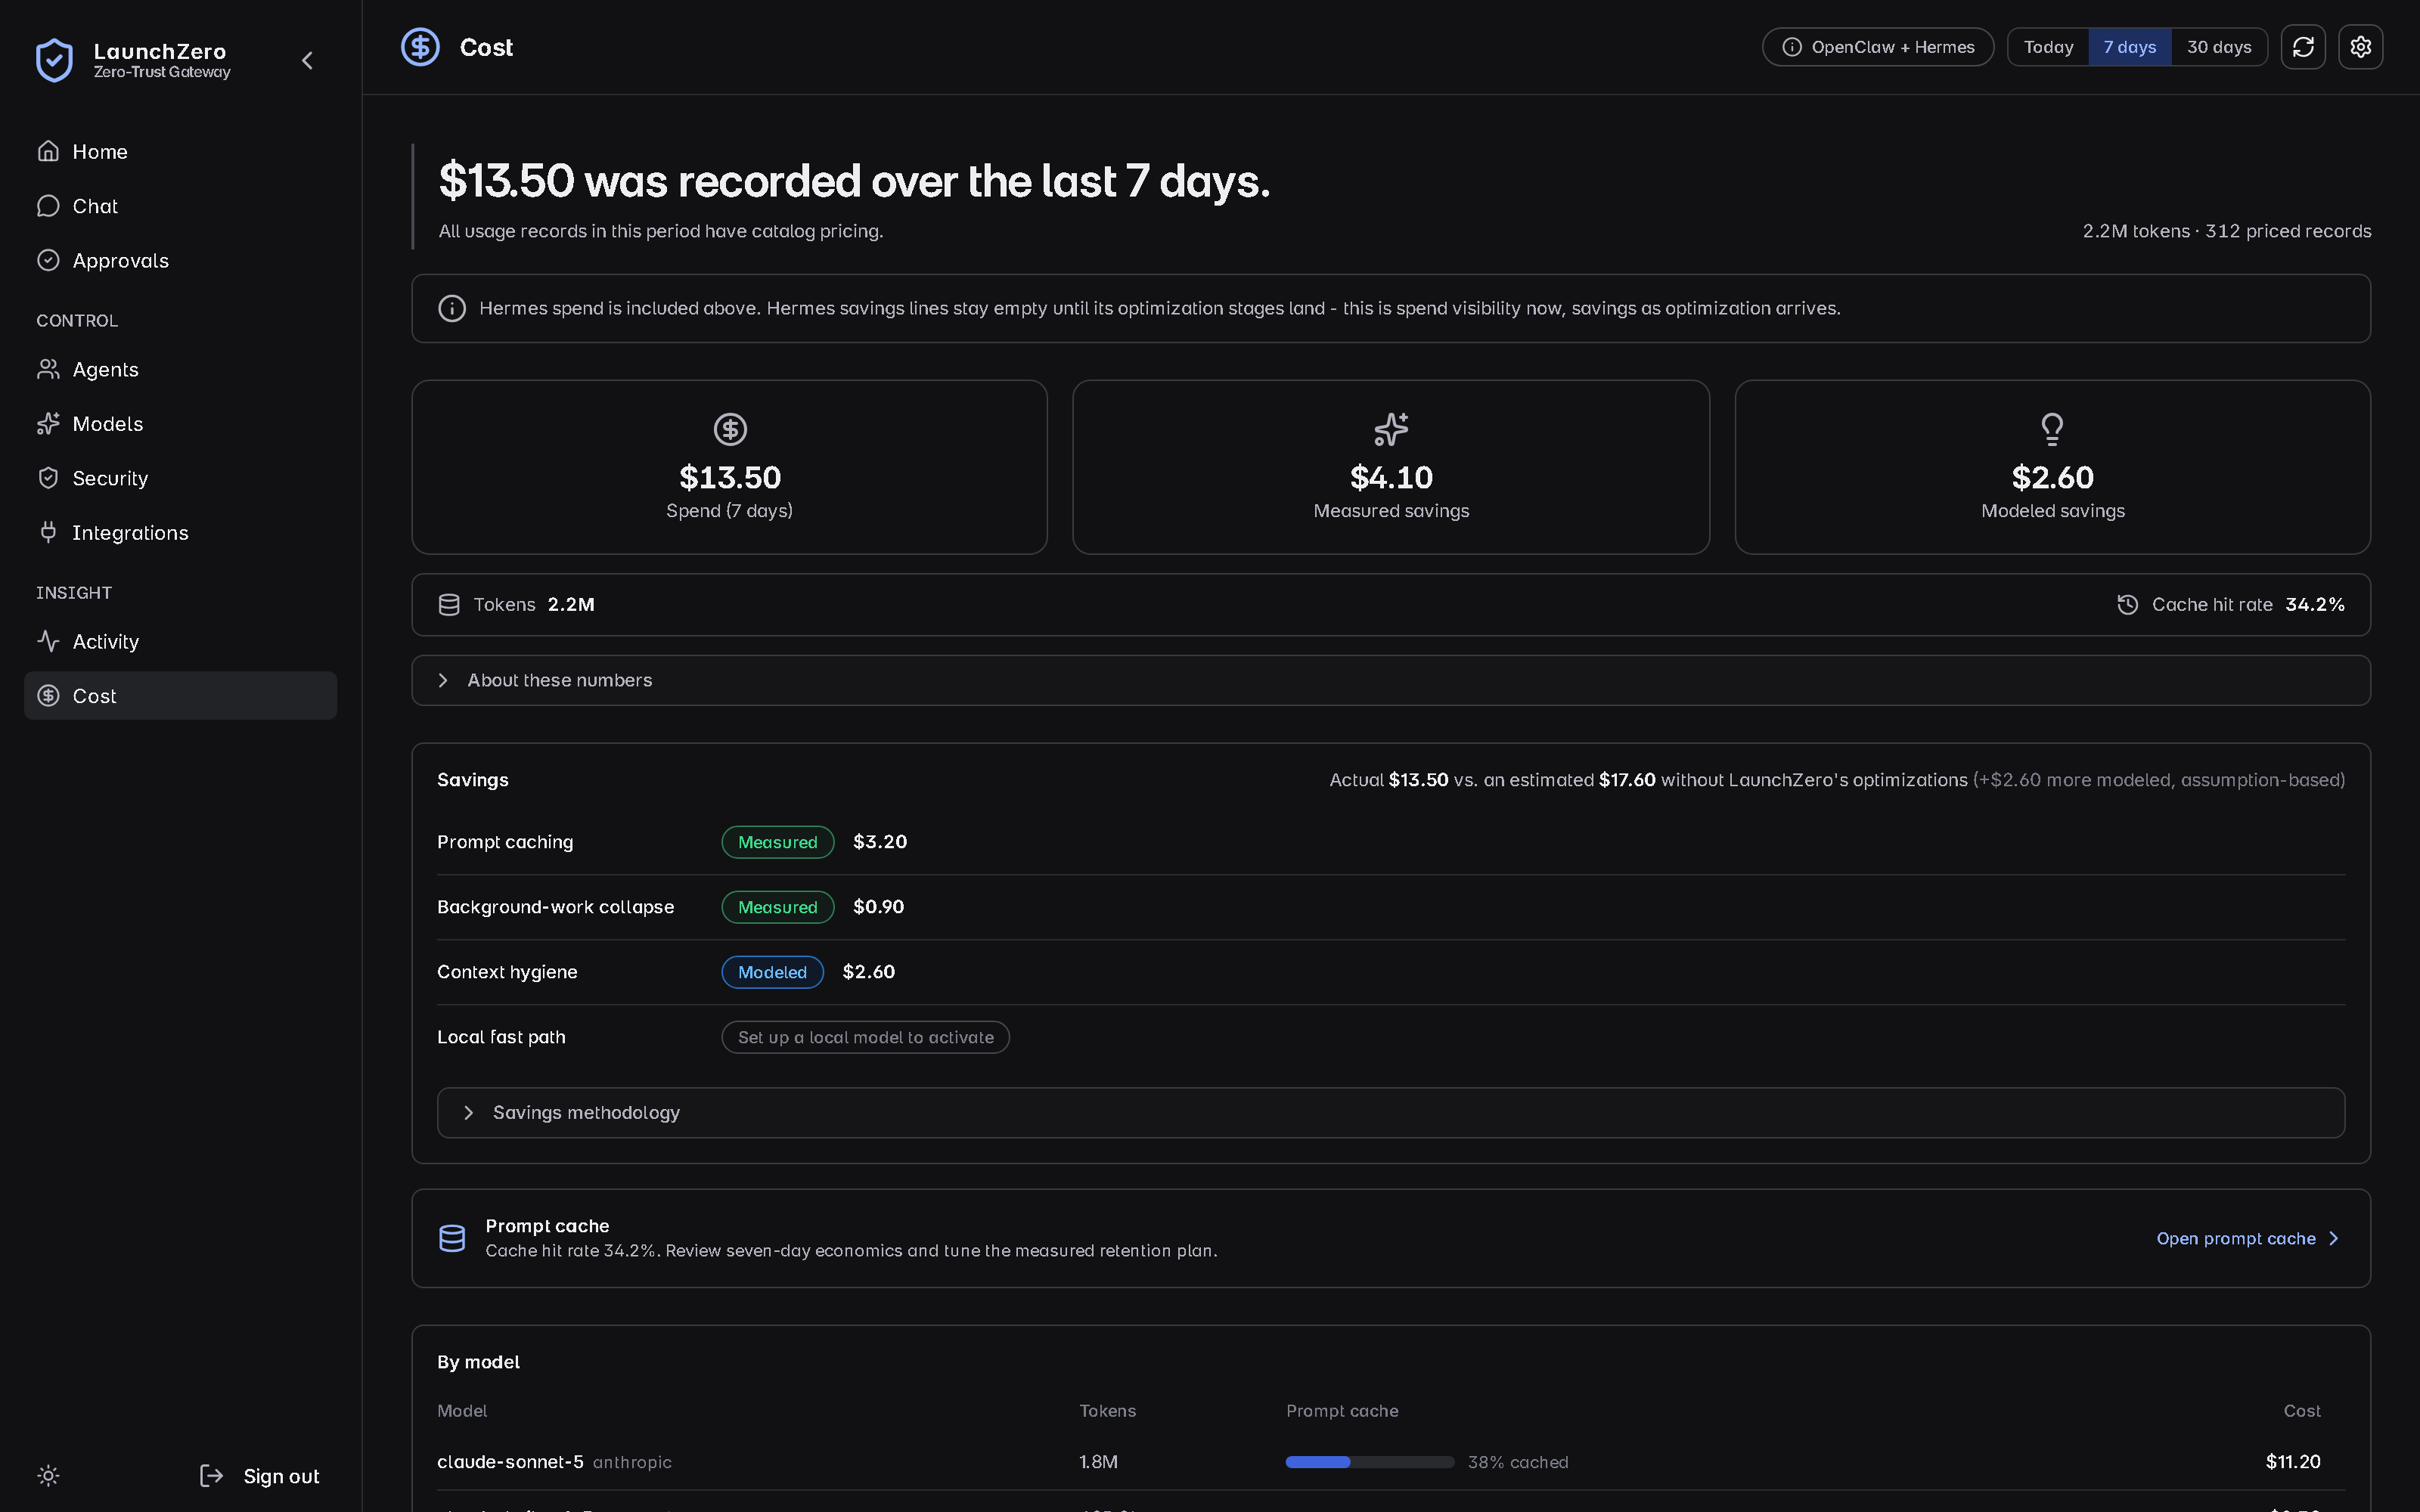Screen dimensions: 2420x1512
Task: Click the OpenClaw + Hermes pill
Action: click(1877, 47)
